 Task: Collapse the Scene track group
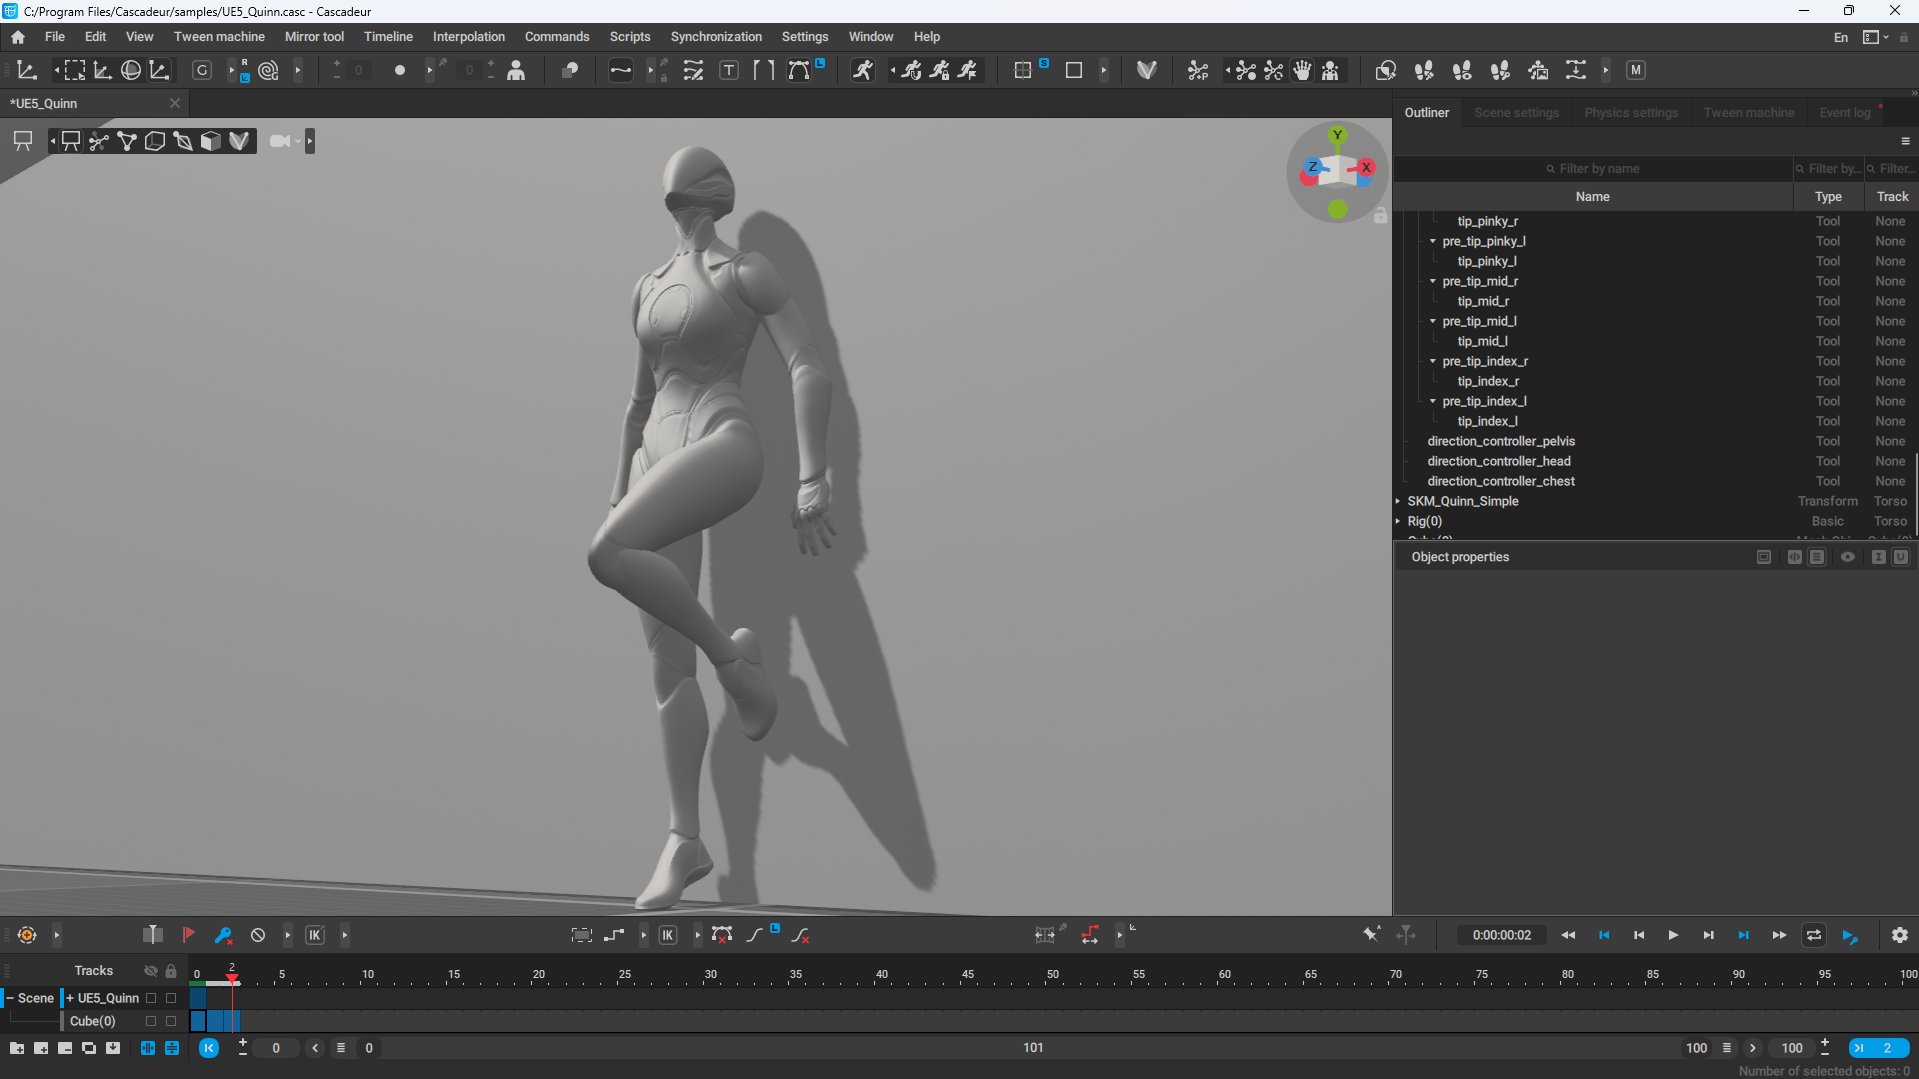10,998
